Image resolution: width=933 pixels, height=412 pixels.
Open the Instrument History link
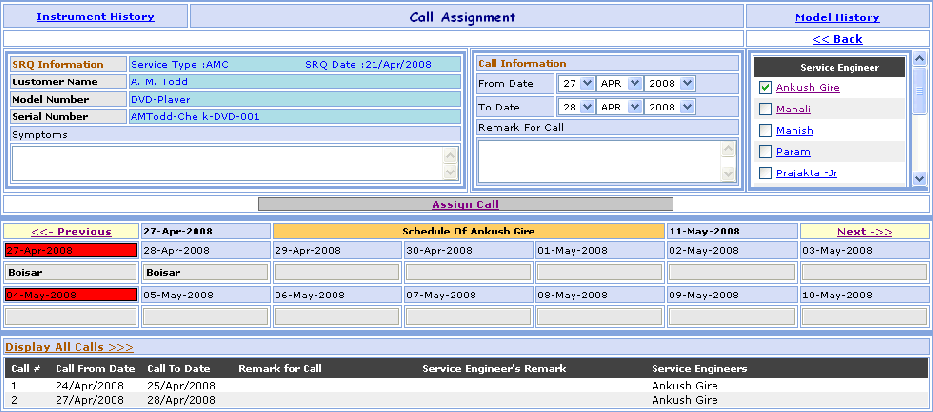click(x=95, y=16)
